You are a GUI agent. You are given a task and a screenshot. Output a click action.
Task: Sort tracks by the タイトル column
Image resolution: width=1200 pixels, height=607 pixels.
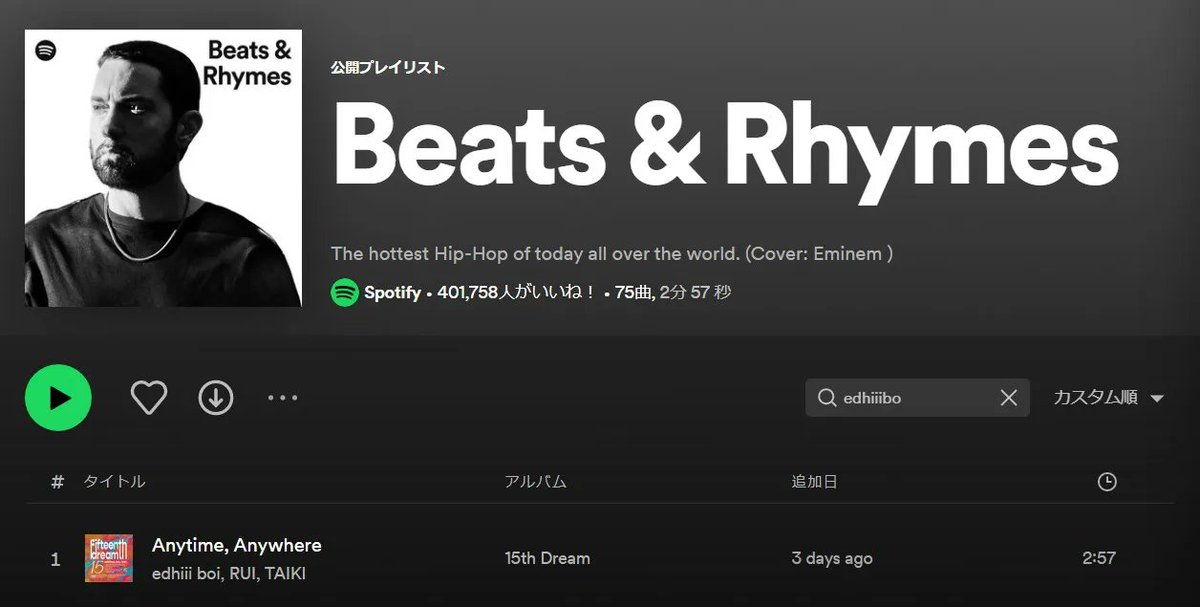point(114,482)
